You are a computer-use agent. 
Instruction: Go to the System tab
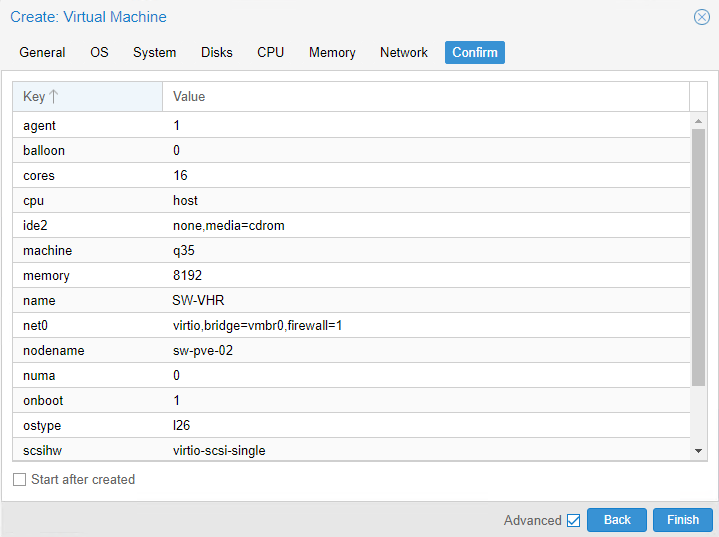[155, 52]
